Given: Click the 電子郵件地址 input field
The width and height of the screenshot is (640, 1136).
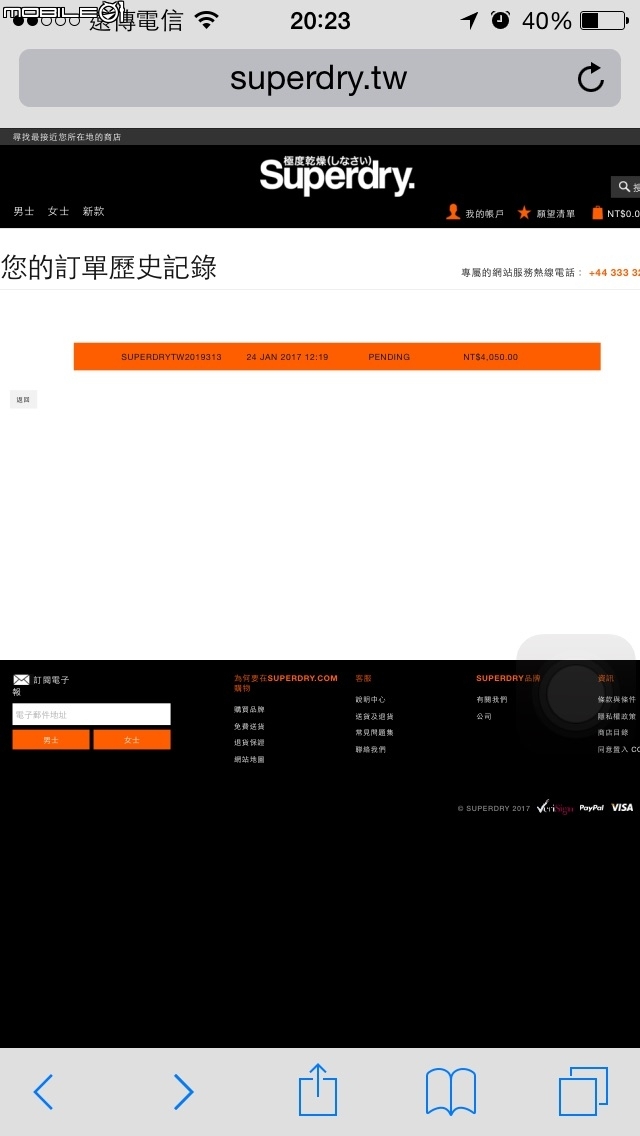Looking at the screenshot, I should click(x=91, y=714).
